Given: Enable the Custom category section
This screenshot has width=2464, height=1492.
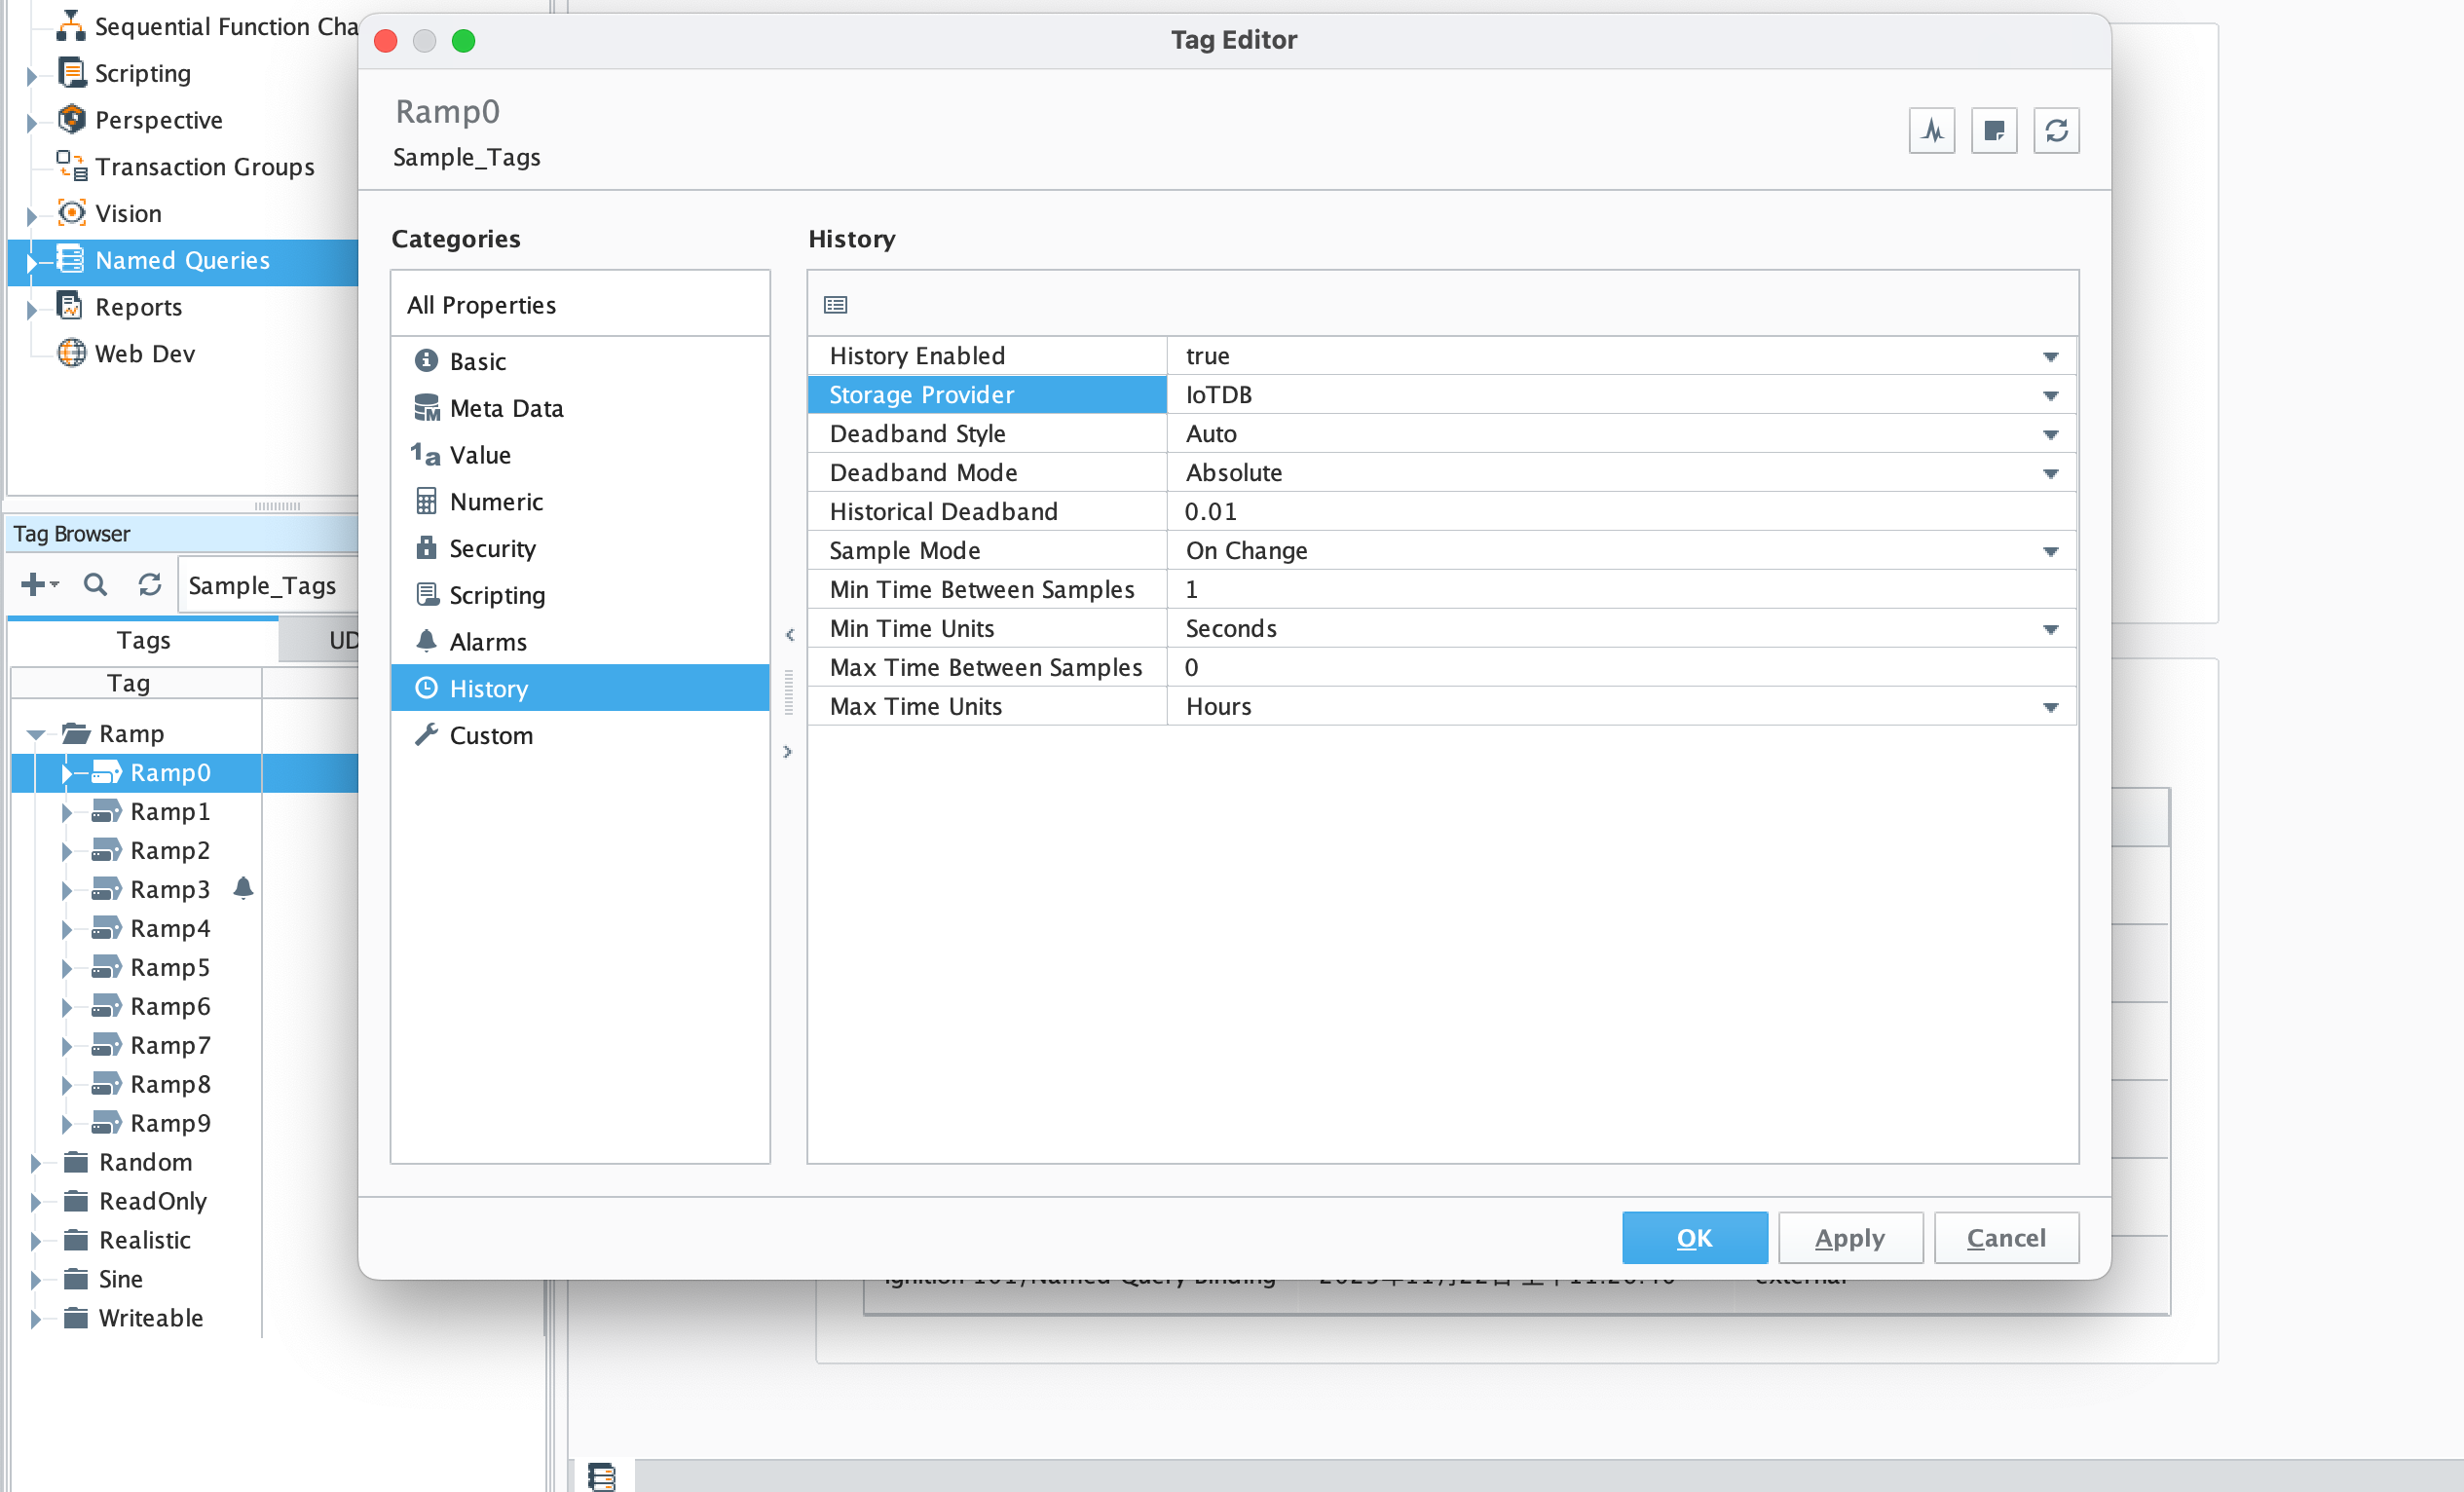Looking at the screenshot, I should point(493,735).
